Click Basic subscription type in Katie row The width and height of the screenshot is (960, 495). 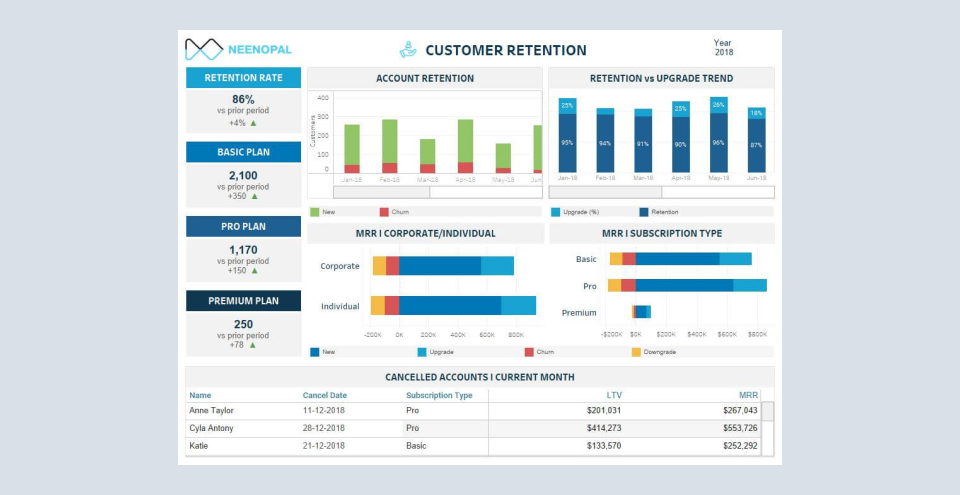tap(416, 446)
